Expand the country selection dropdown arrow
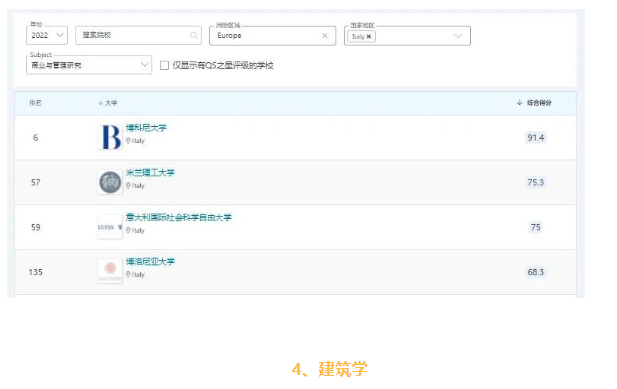Image resolution: width=617 pixels, height=389 pixels. 458,36
